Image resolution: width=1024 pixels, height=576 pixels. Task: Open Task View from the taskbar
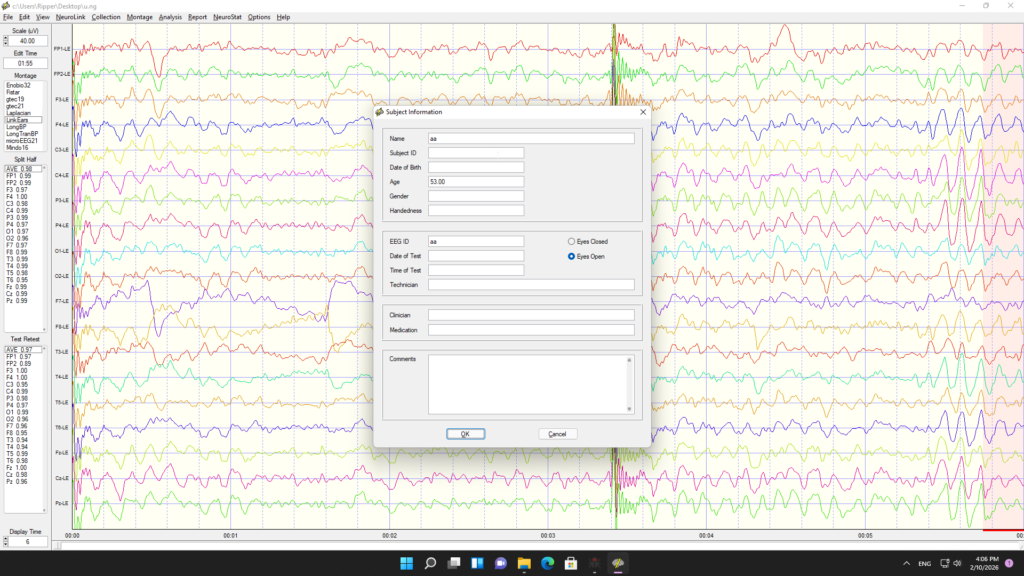coord(454,563)
